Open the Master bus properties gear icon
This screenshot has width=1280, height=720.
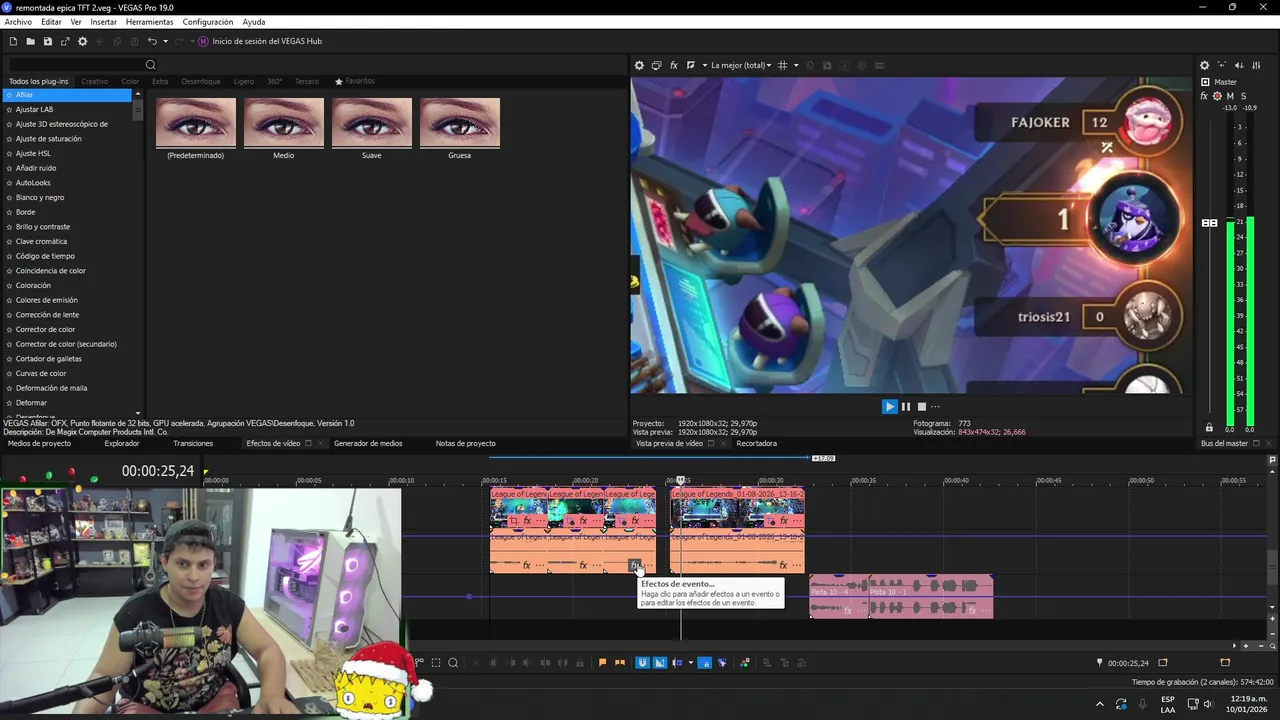pos(1204,65)
